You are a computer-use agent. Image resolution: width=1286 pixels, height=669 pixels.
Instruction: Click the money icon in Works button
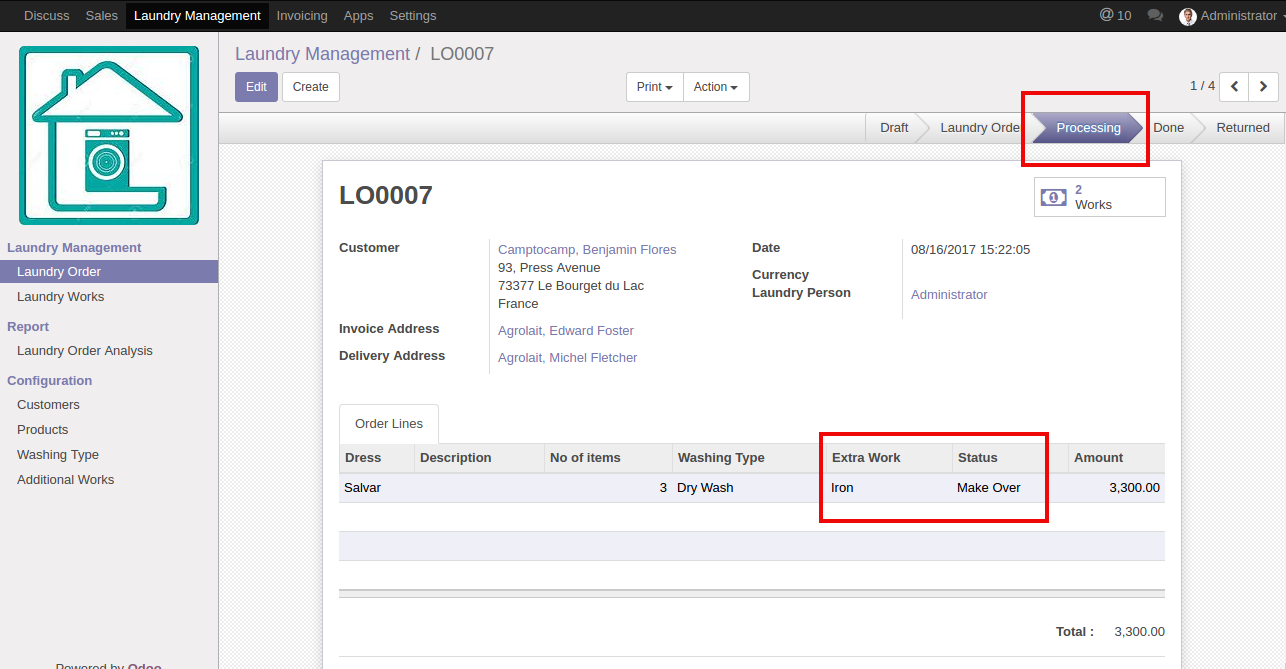[x=1053, y=197]
